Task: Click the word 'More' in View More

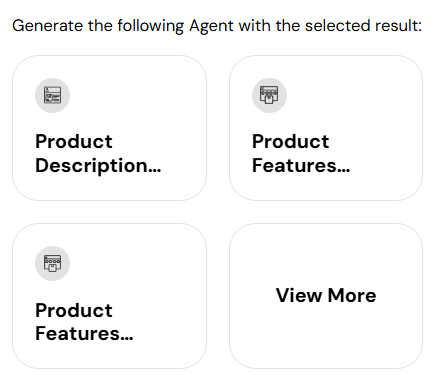Action: tap(352, 295)
